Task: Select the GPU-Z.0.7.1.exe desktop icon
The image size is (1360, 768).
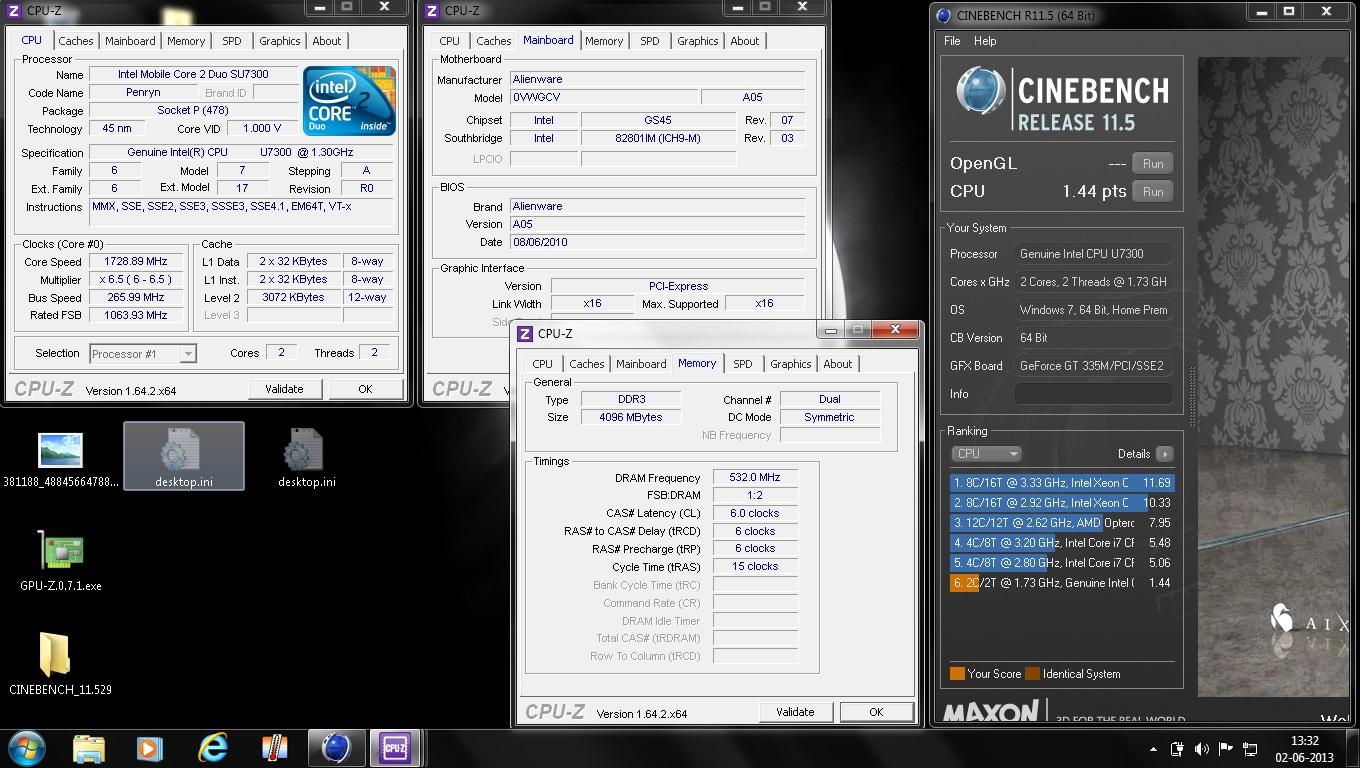Action: (x=60, y=562)
